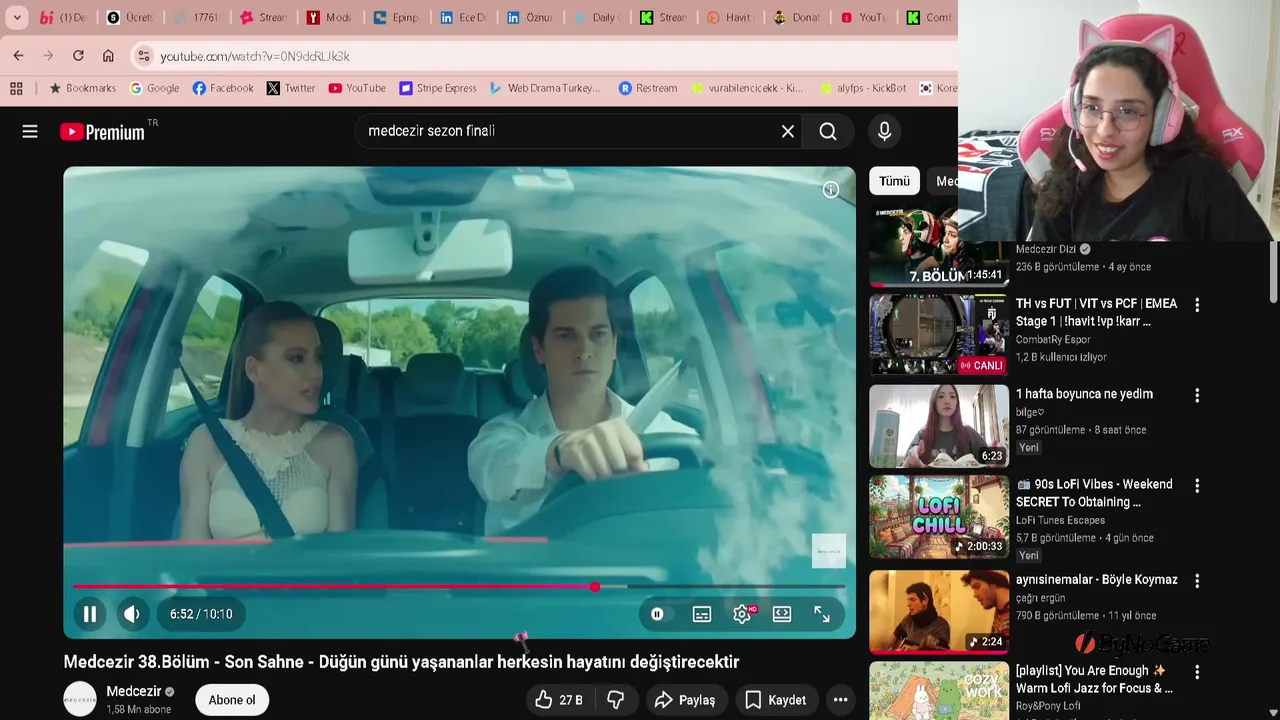Open the video info card icon
1280x720 pixels.
pyautogui.click(x=831, y=190)
